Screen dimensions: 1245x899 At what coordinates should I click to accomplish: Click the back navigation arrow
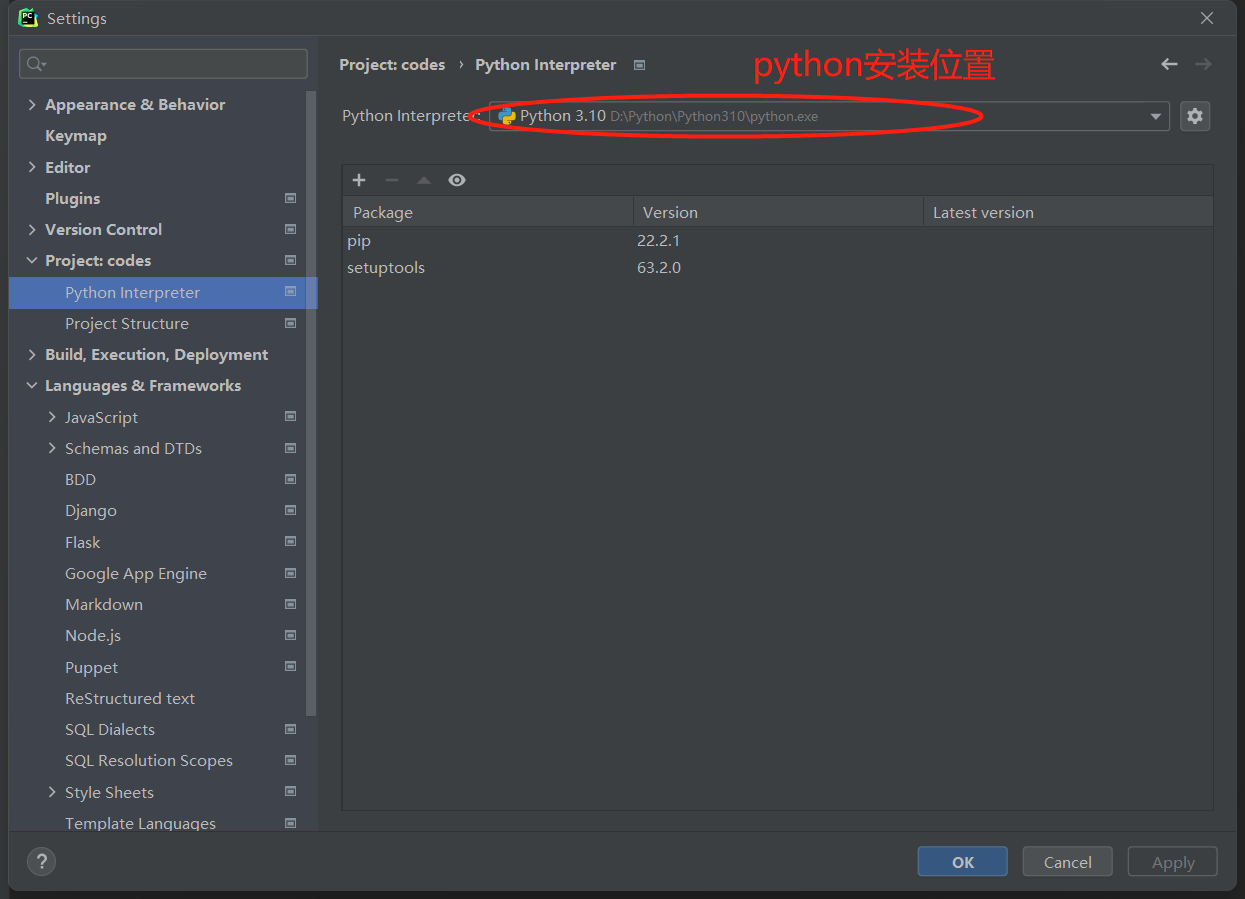point(1169,64)
